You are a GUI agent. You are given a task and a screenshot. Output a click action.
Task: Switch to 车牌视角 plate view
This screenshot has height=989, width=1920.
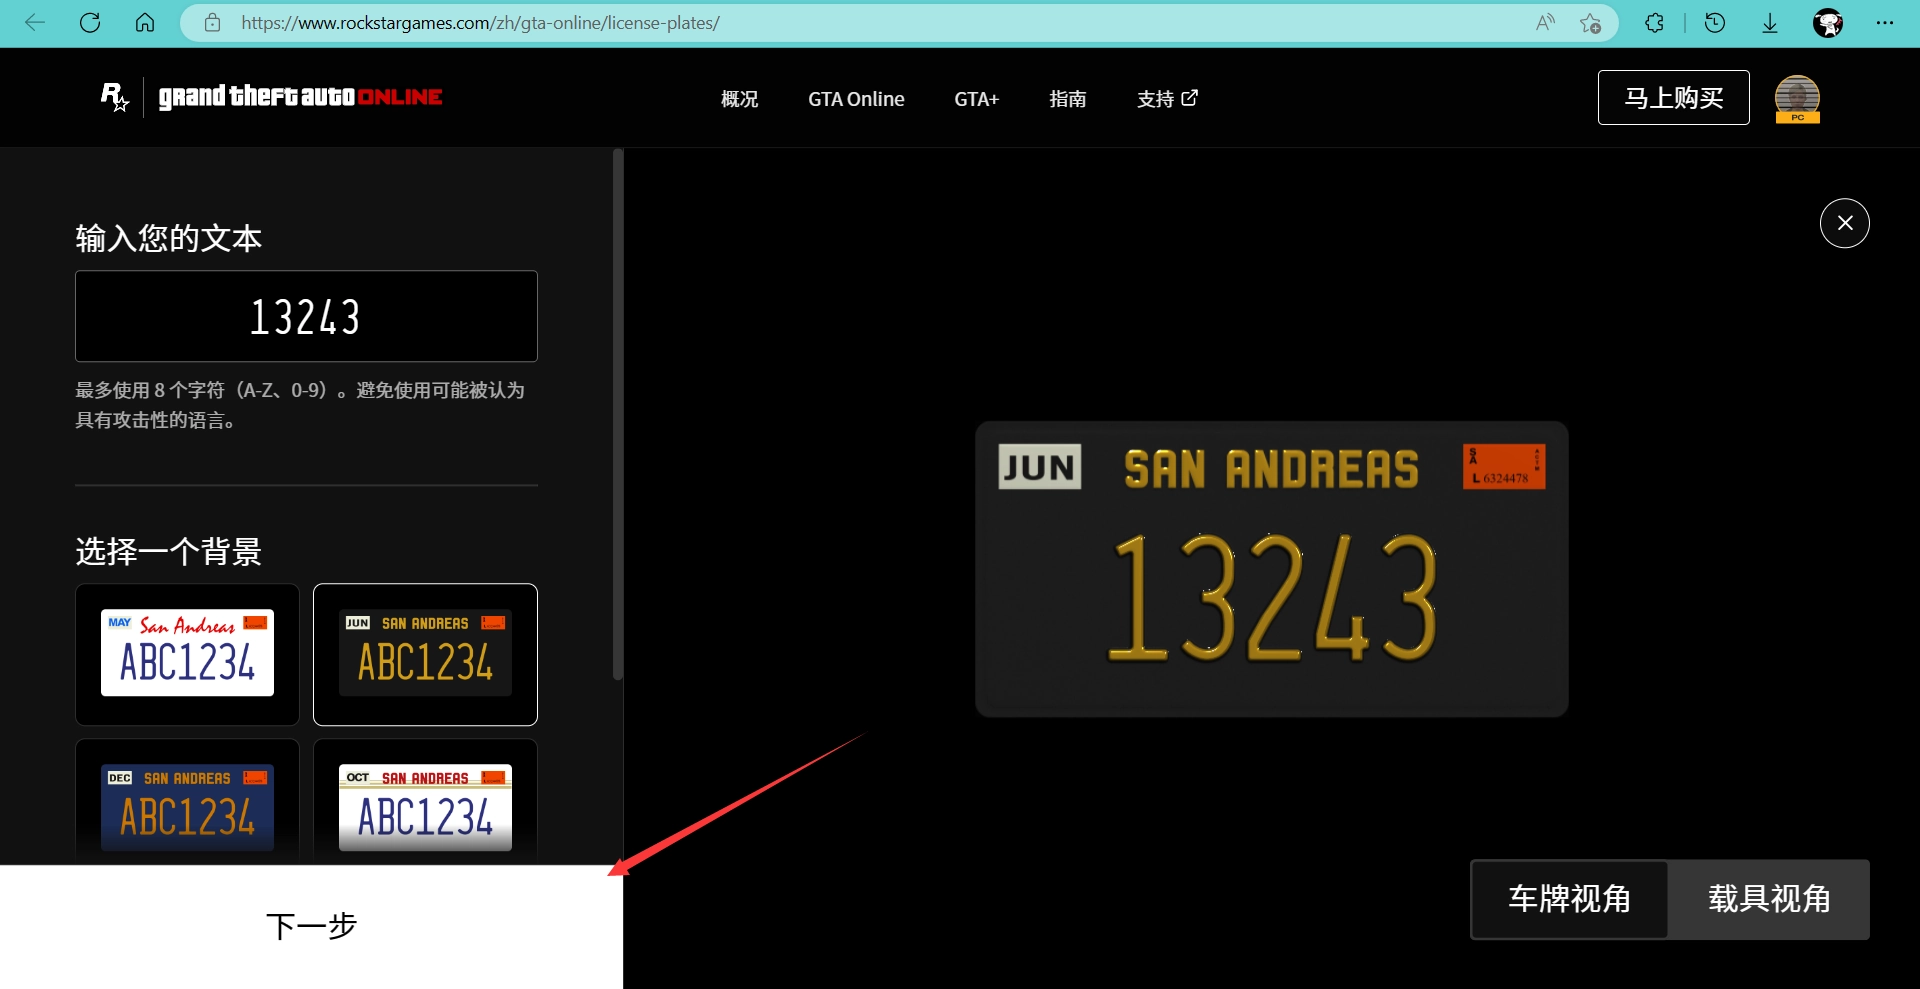point(1569,899)
